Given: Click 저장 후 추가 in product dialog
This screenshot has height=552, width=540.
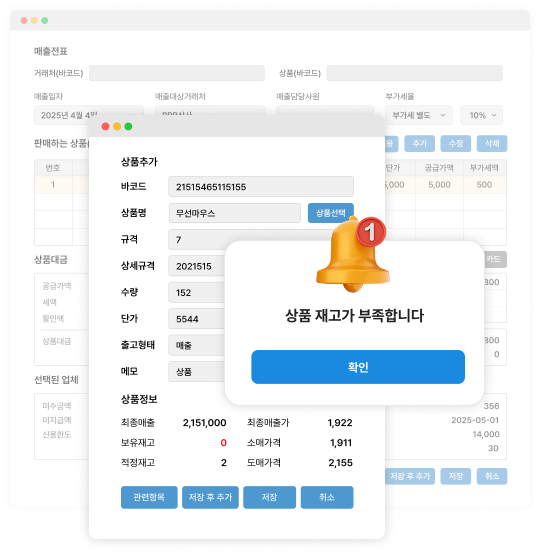Looking at the screenshot, I should click(x=210, y=497).
